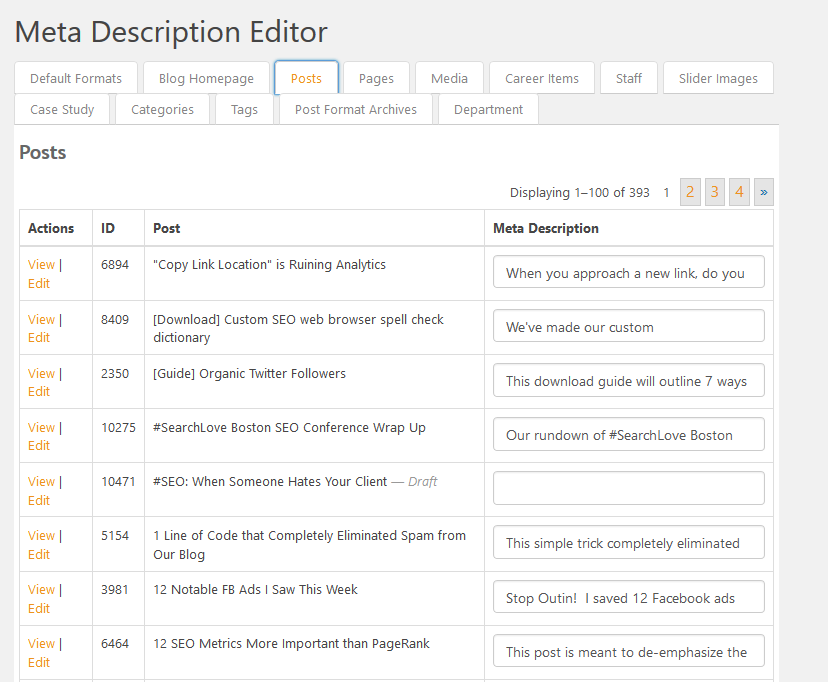Edit the 12 SEO Metrics post

click(39, 662)
